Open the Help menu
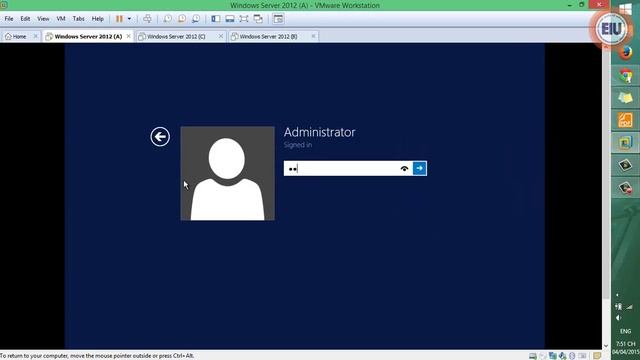 point(98,19)
